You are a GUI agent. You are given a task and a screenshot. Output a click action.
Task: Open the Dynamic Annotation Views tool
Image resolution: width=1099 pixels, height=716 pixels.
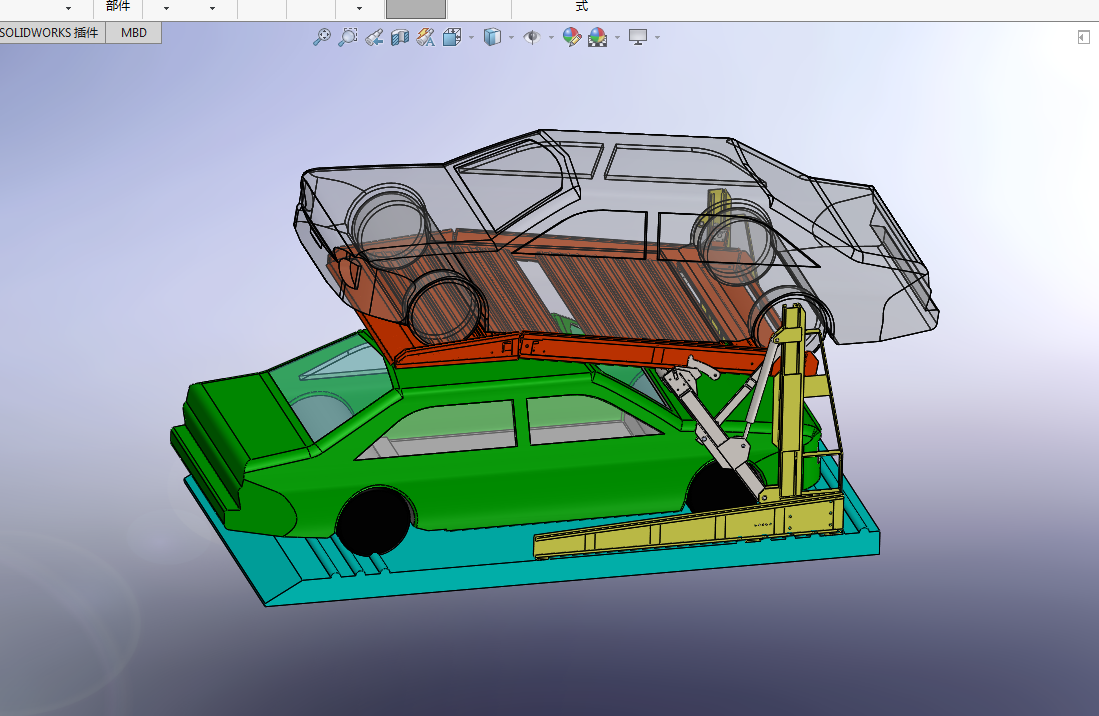[x=425, y=37]
